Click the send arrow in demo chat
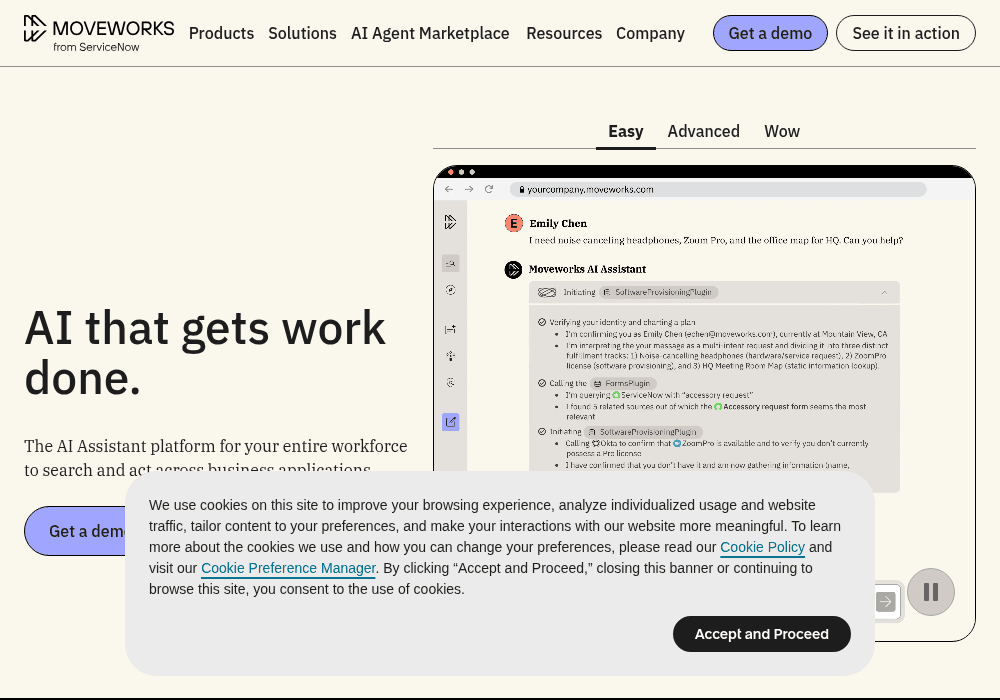 (x=885, y=601)
